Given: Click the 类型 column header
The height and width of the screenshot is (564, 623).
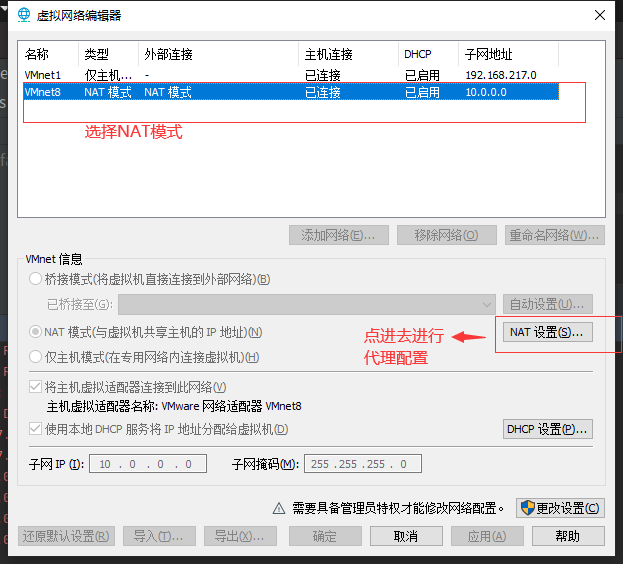Looking at the screenshot, I should tap(108, 54).
